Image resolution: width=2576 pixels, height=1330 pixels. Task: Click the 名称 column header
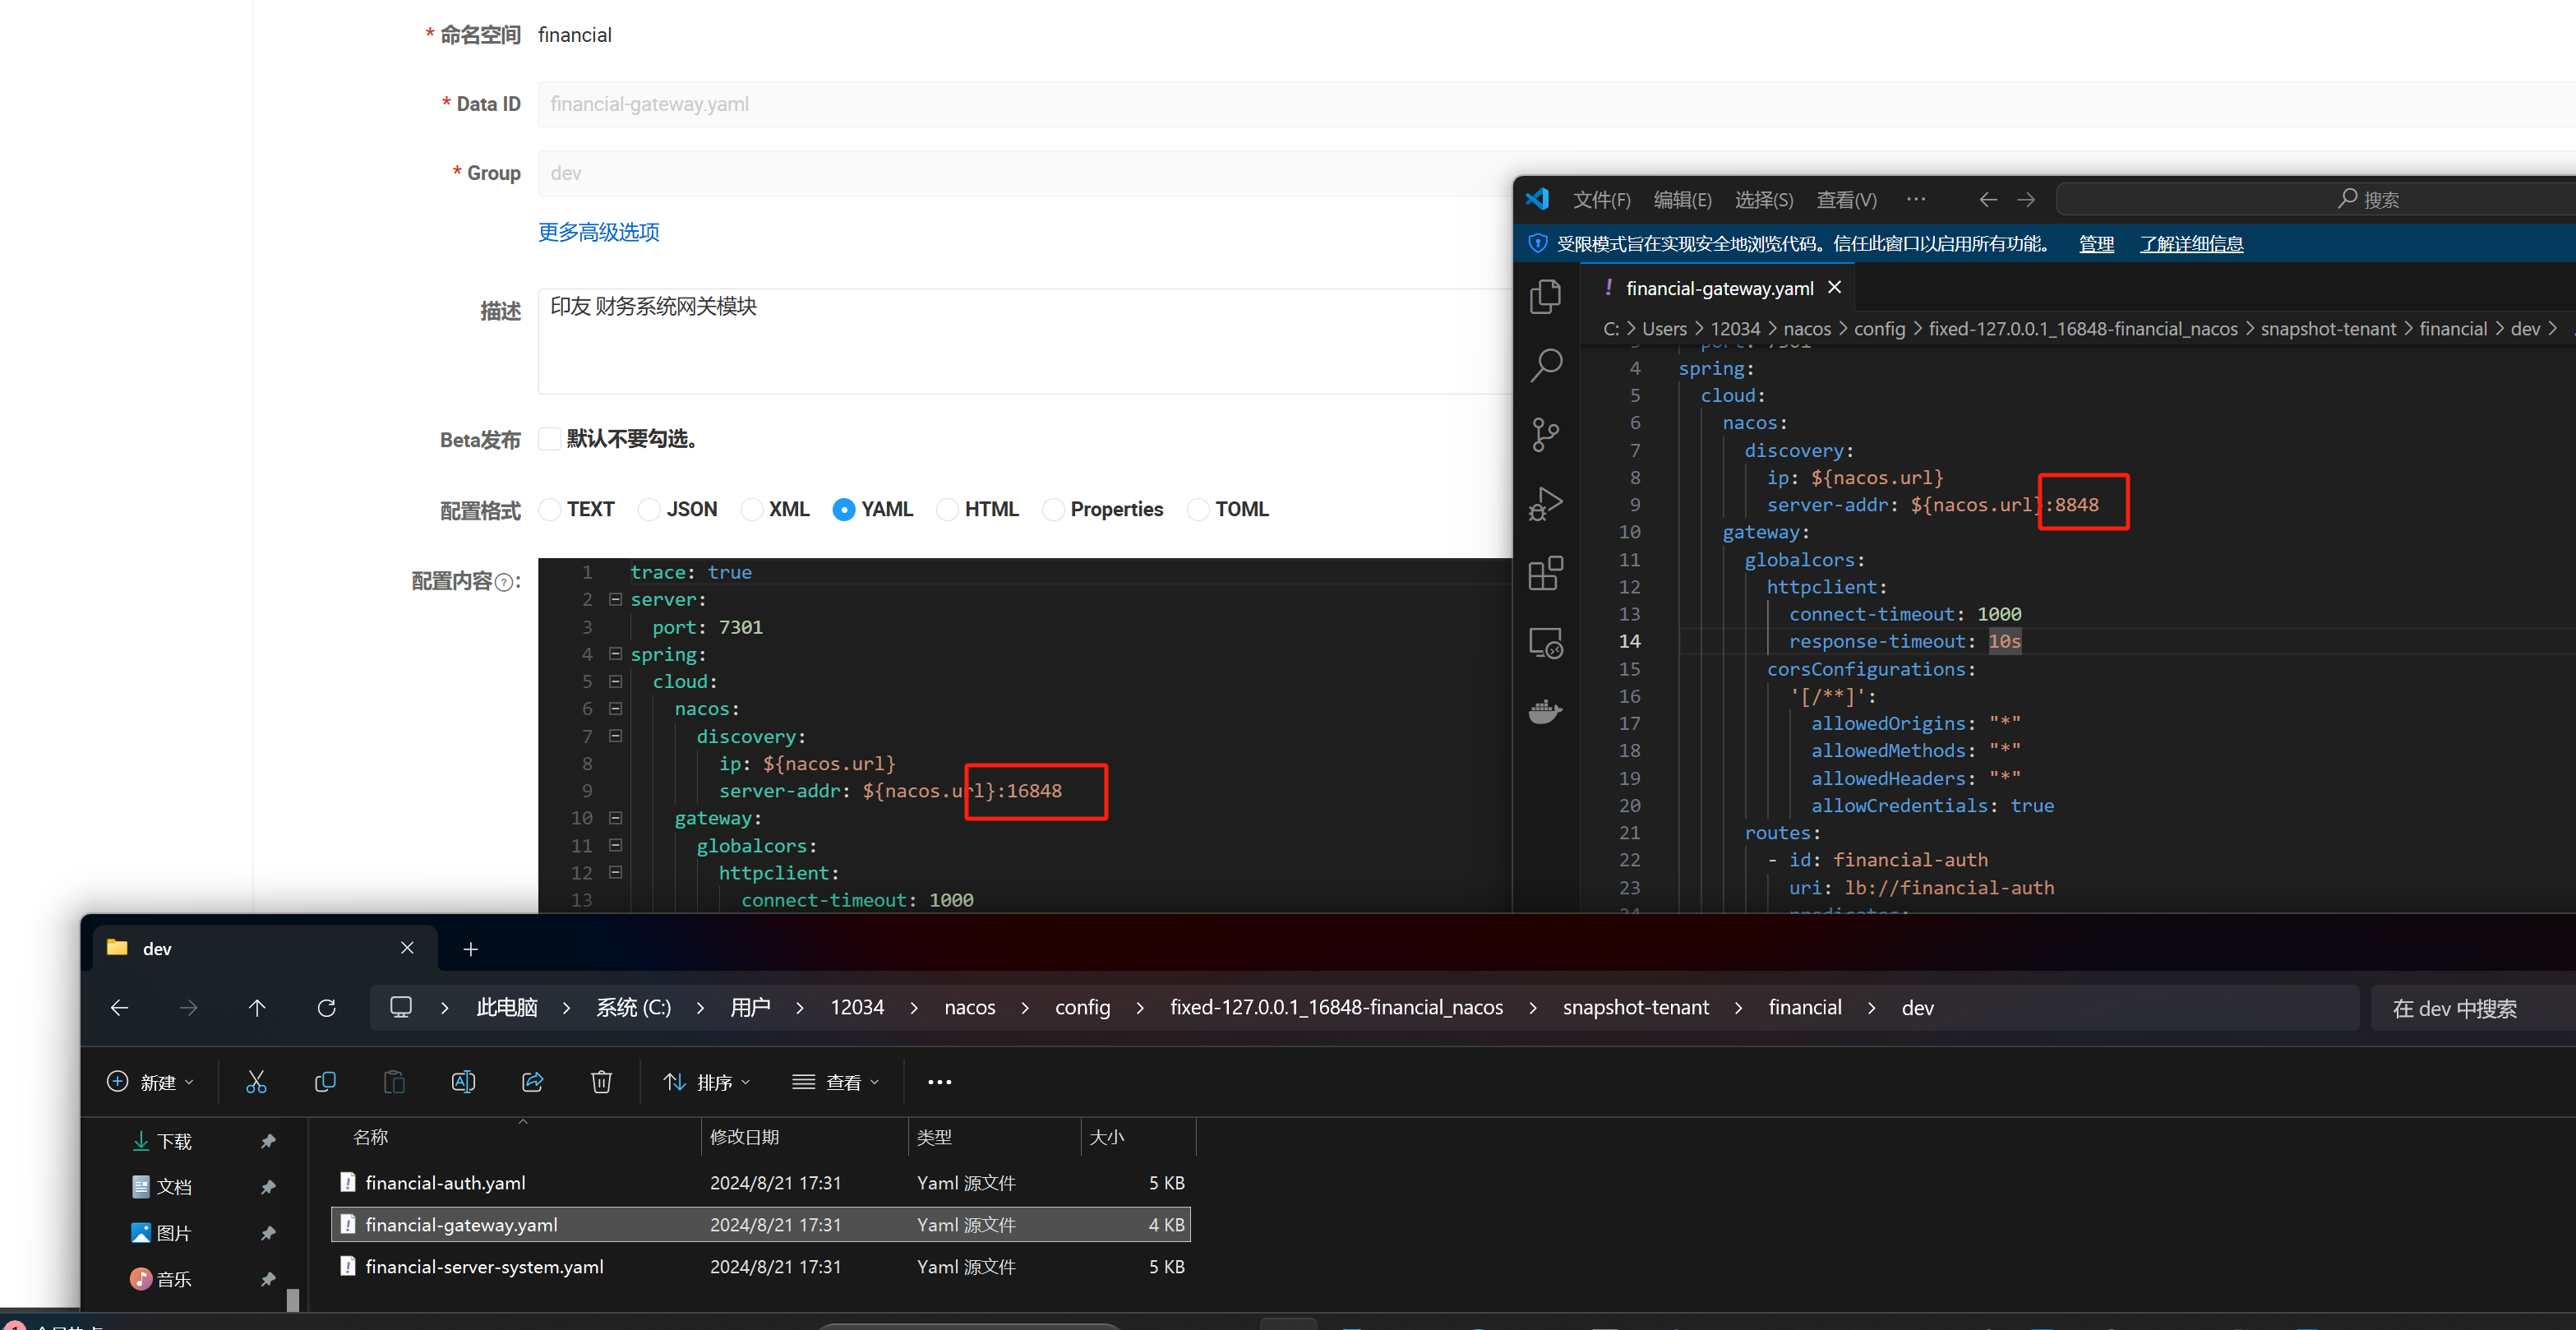pos(370,1137)
